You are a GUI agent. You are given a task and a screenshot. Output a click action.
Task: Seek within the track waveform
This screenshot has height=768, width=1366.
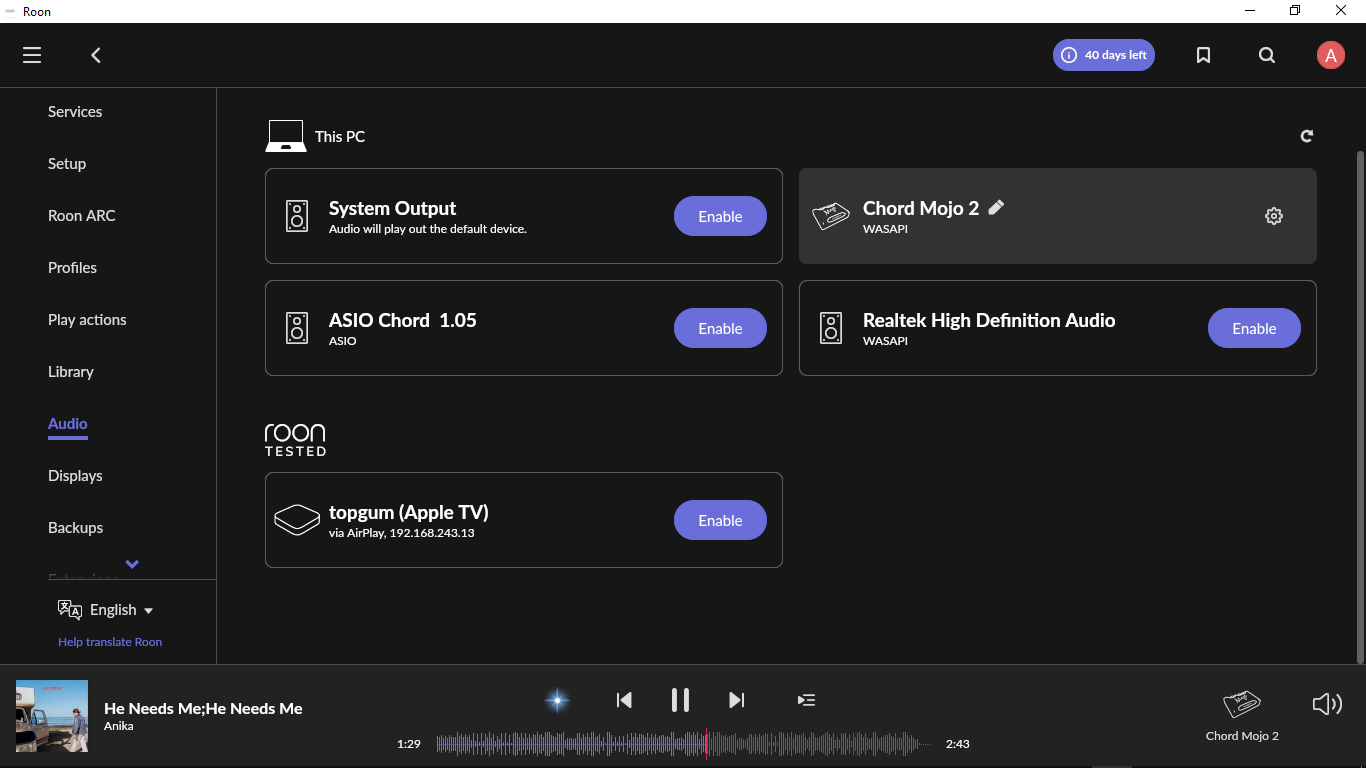coord(683,744)
